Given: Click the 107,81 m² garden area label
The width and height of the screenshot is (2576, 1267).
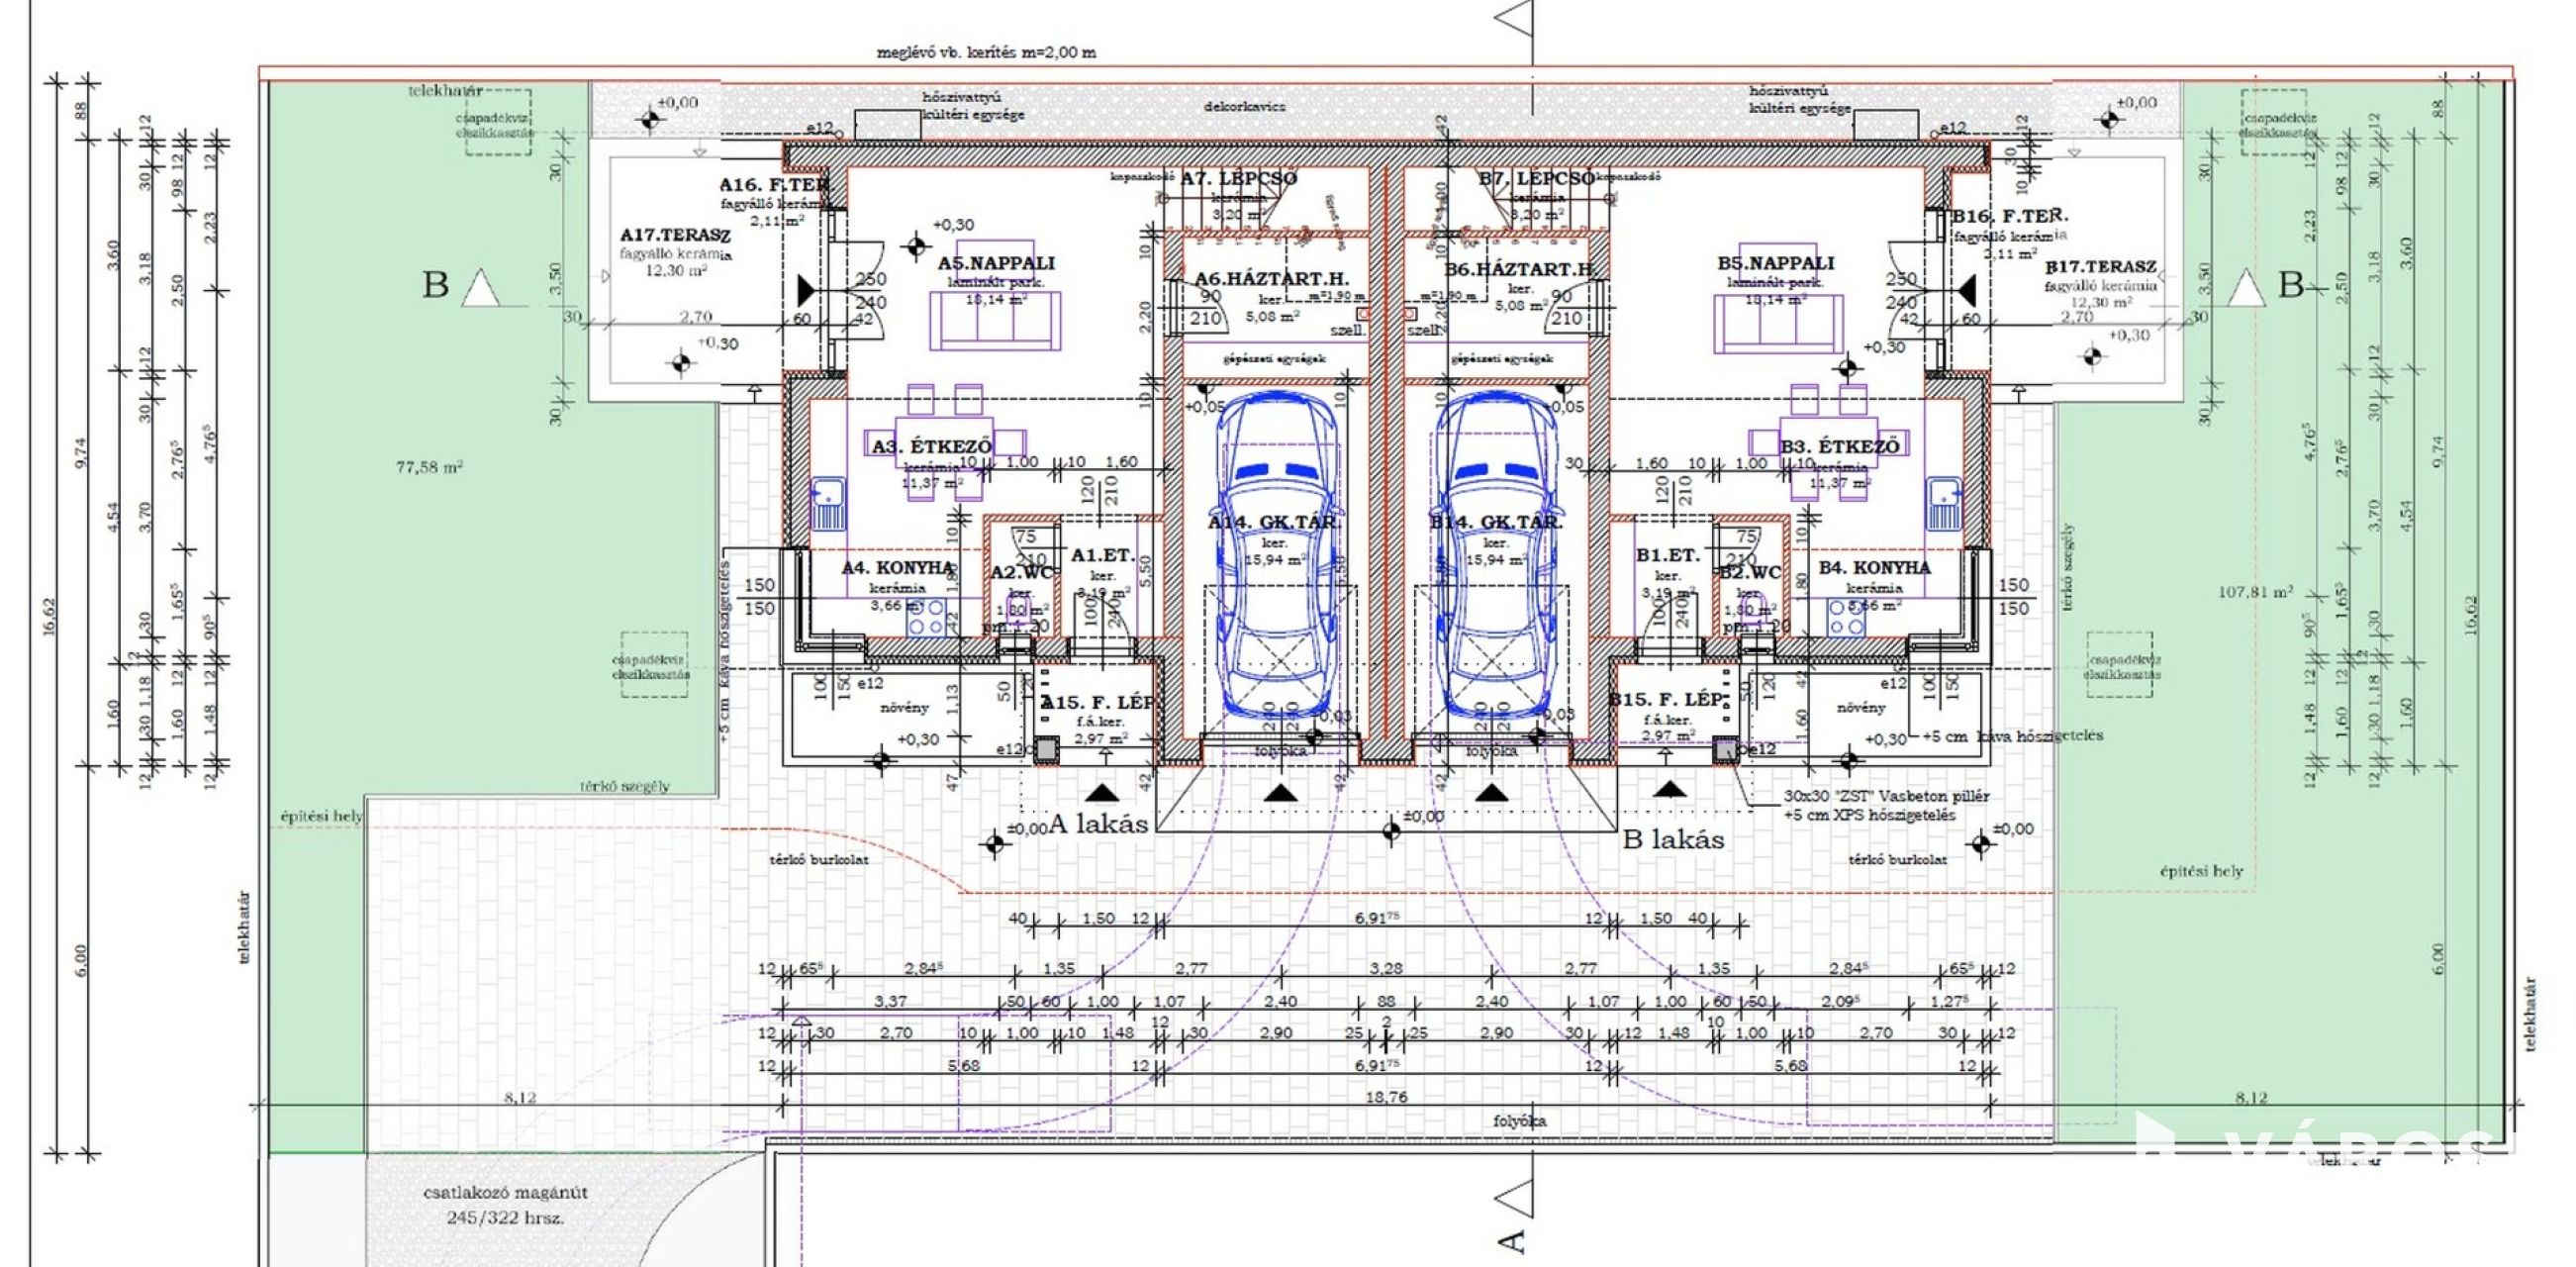Looking at the screenshot, I should pos(2255,592).
